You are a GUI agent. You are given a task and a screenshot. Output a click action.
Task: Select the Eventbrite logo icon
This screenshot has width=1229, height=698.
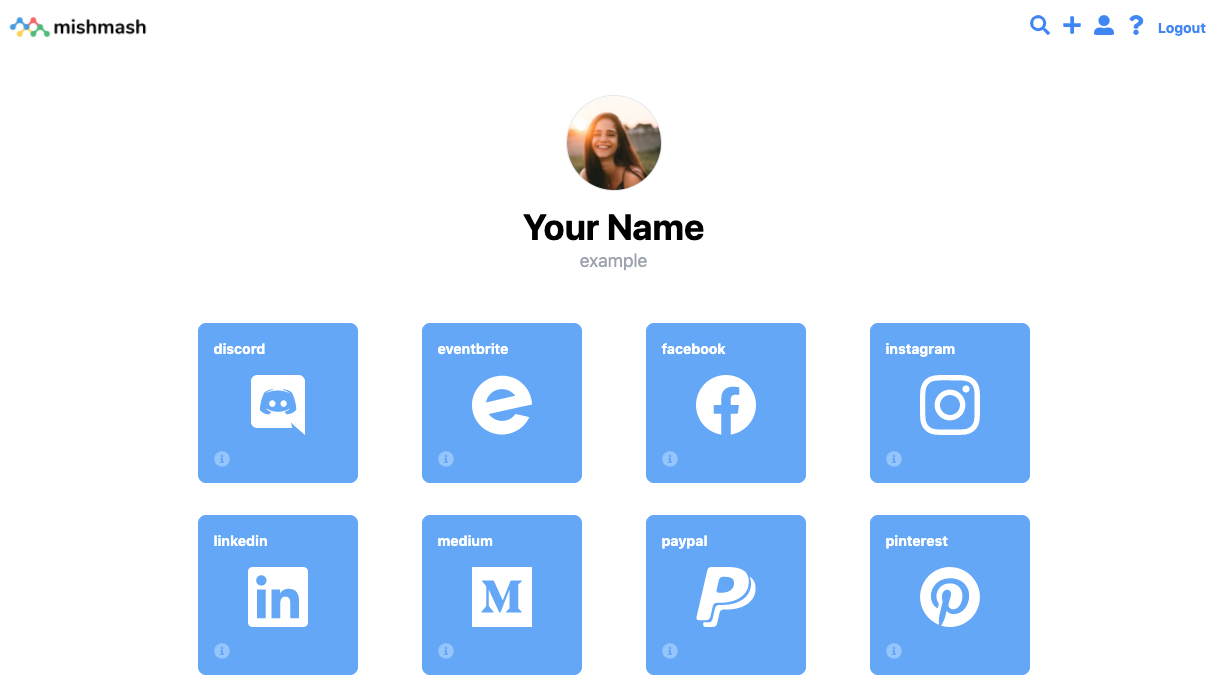point(502,405)
